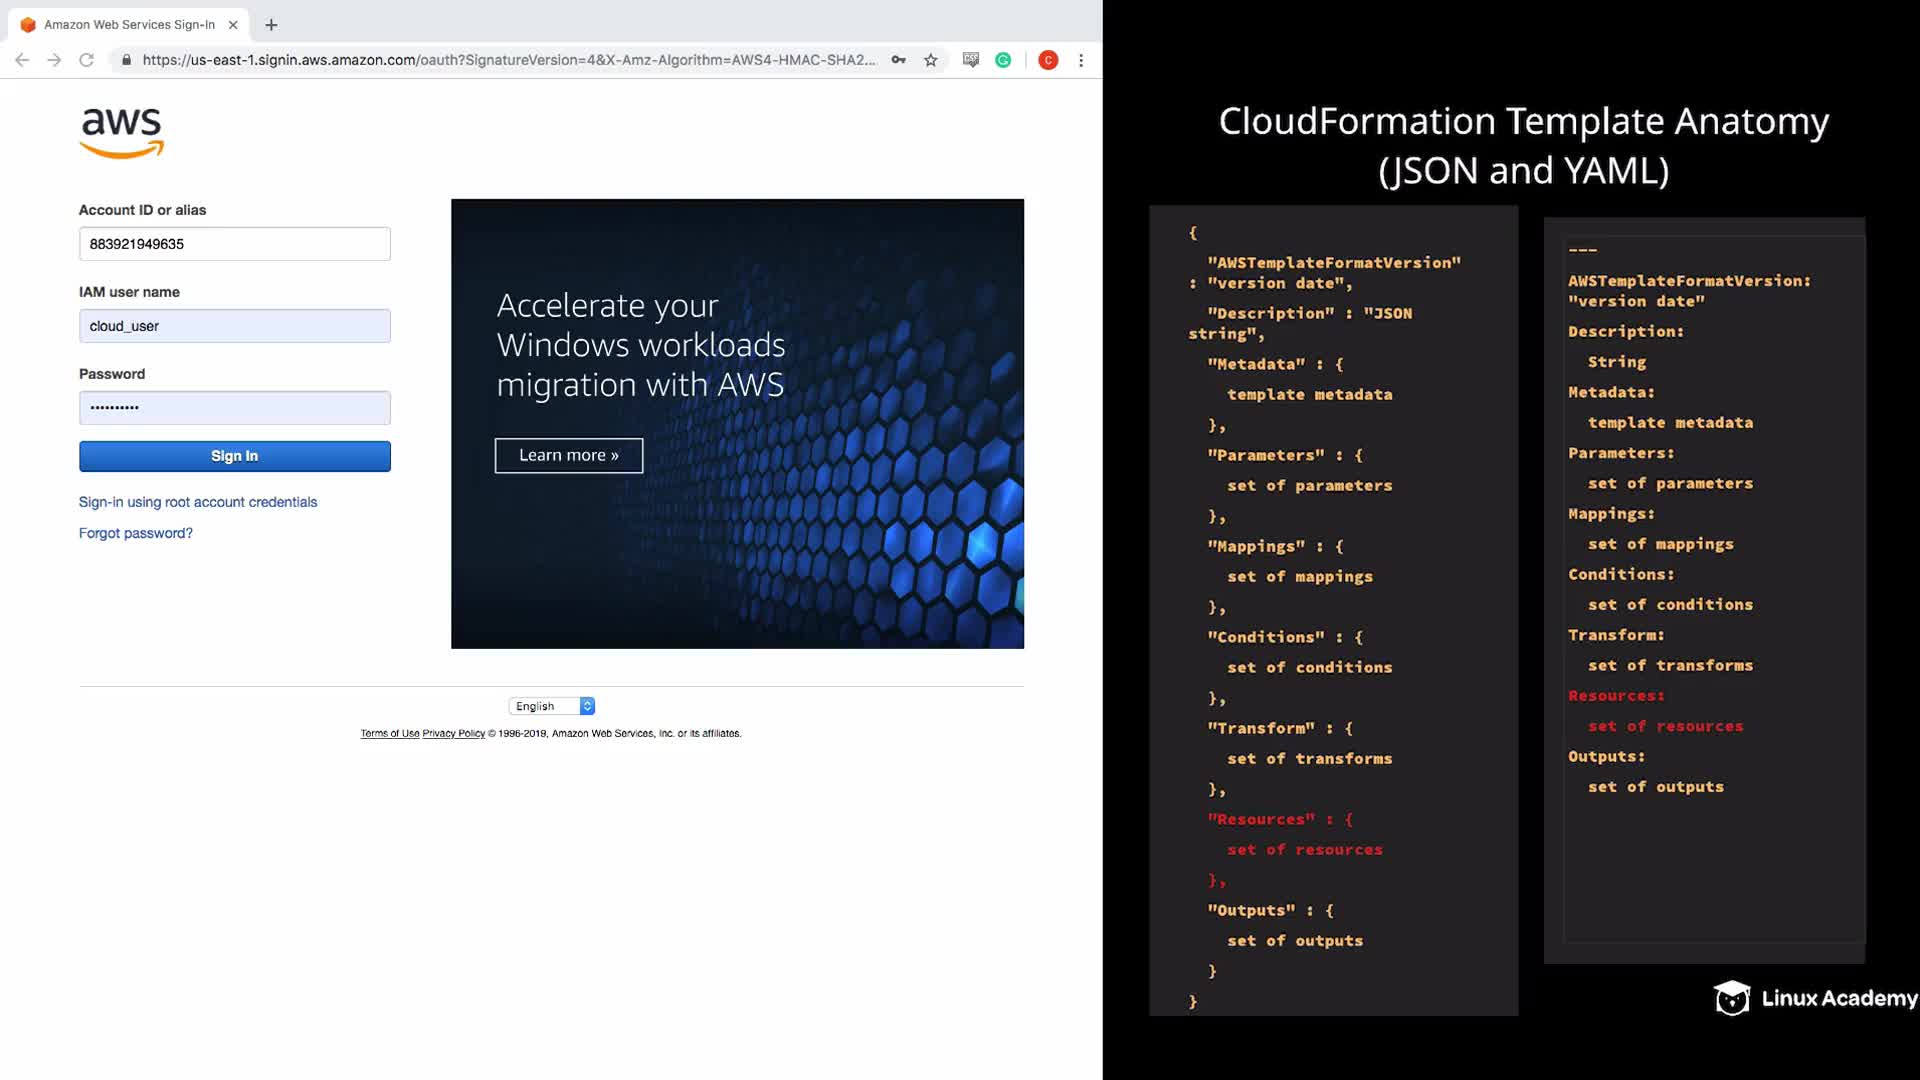Open the Chrome profile avatar
The height and width of the screenshot is (1080, 1920).
pos(1048,60)
